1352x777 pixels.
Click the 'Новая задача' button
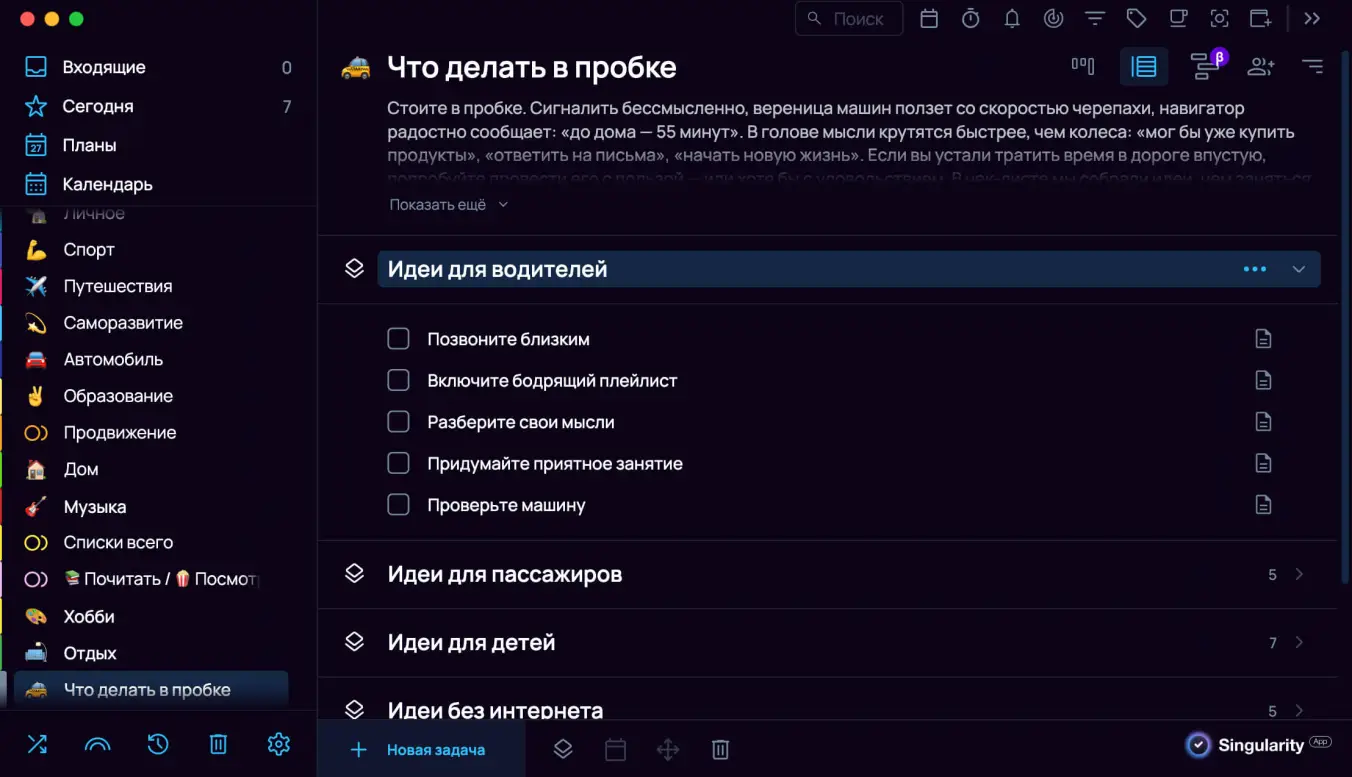420,749
